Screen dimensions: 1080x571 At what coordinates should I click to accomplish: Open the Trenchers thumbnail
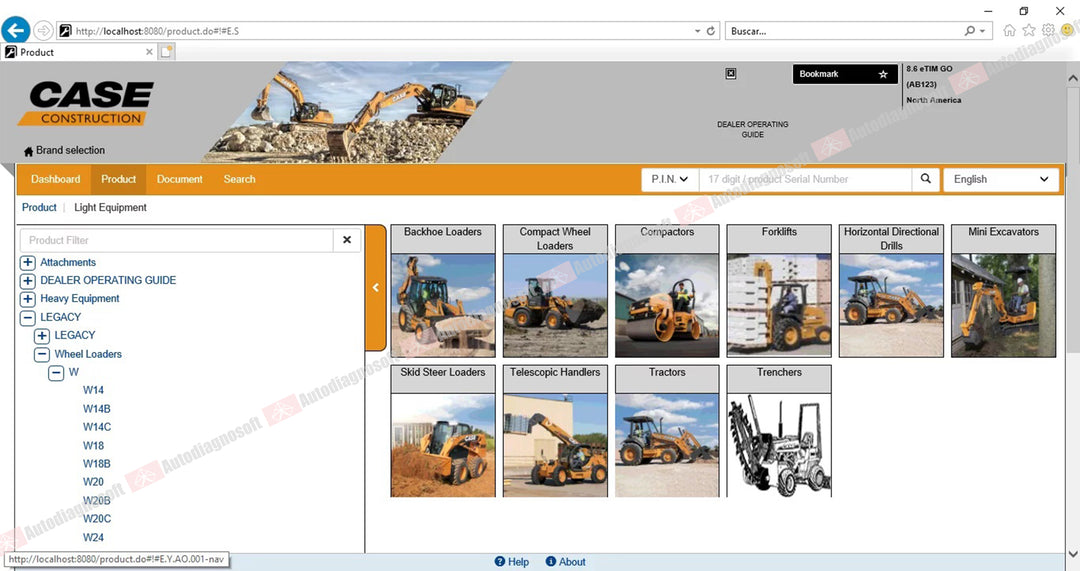(779, 431)
